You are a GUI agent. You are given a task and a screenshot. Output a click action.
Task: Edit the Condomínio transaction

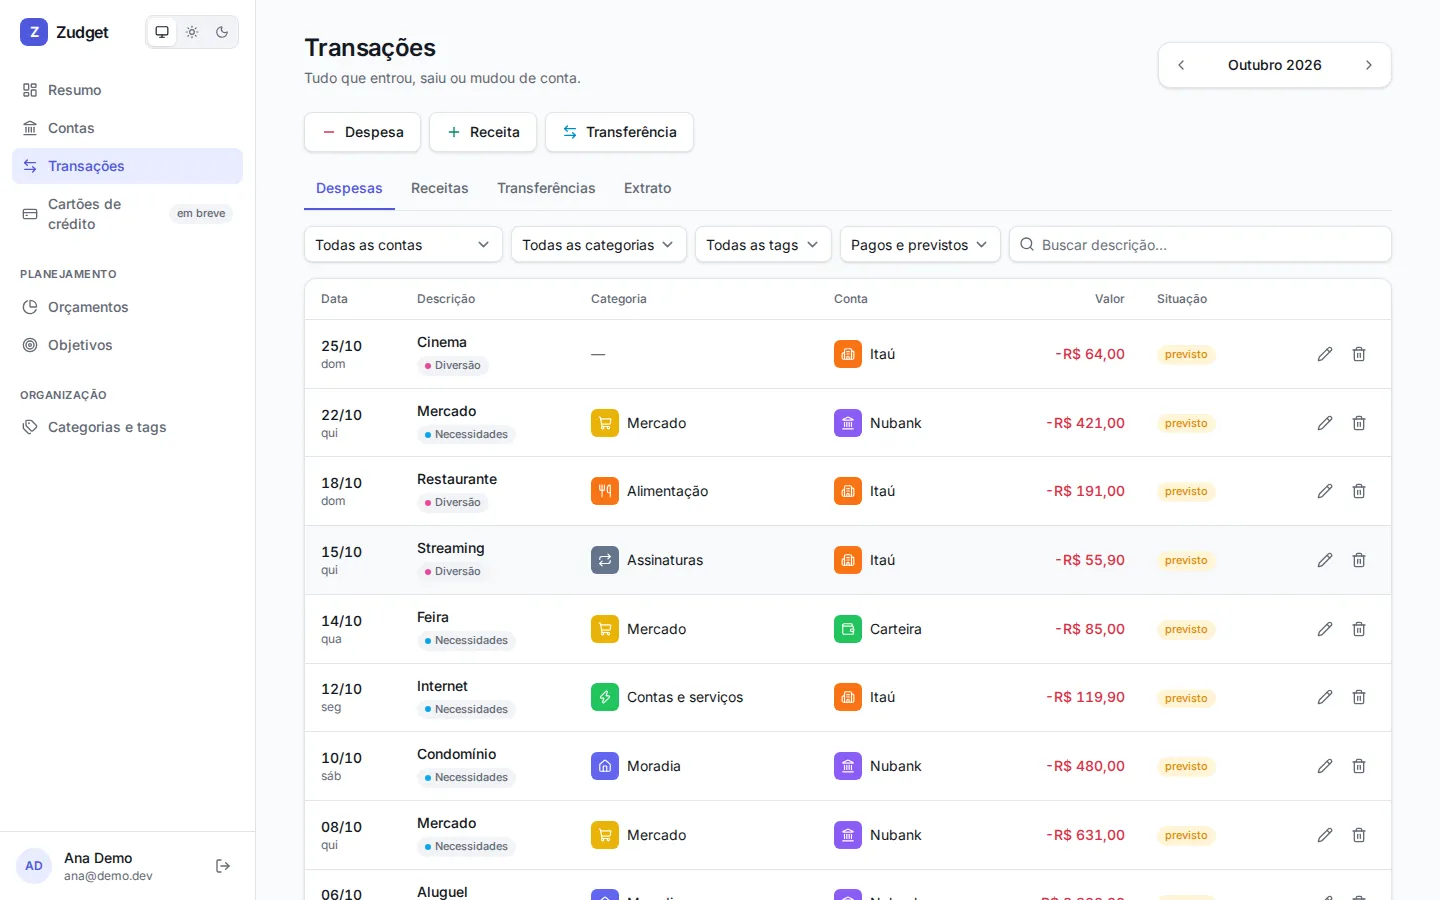[1325, 766]
